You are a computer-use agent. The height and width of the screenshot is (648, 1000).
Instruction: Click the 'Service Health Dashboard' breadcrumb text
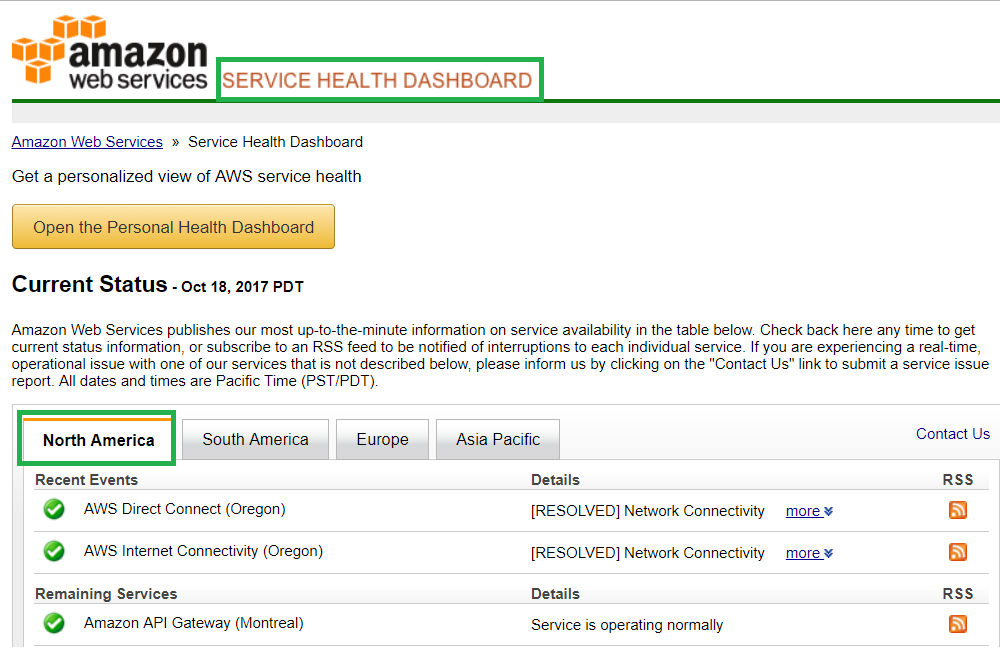point(276,142)
